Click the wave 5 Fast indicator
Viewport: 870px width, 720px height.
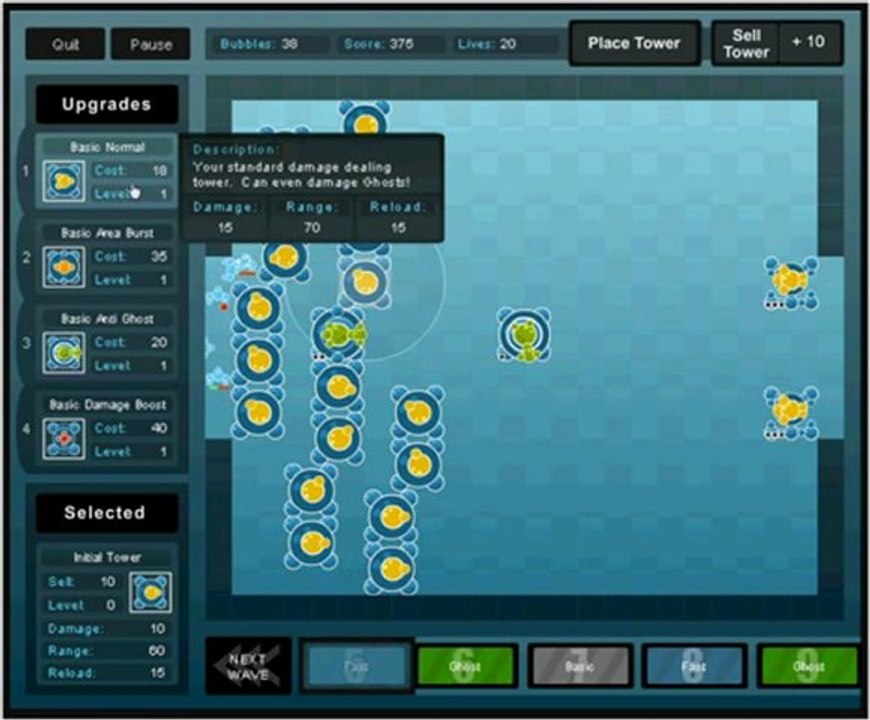[357, 665]
